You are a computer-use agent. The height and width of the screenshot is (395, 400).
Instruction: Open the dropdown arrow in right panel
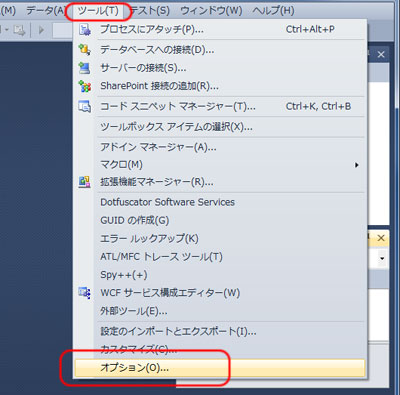[x=382, y=259]
